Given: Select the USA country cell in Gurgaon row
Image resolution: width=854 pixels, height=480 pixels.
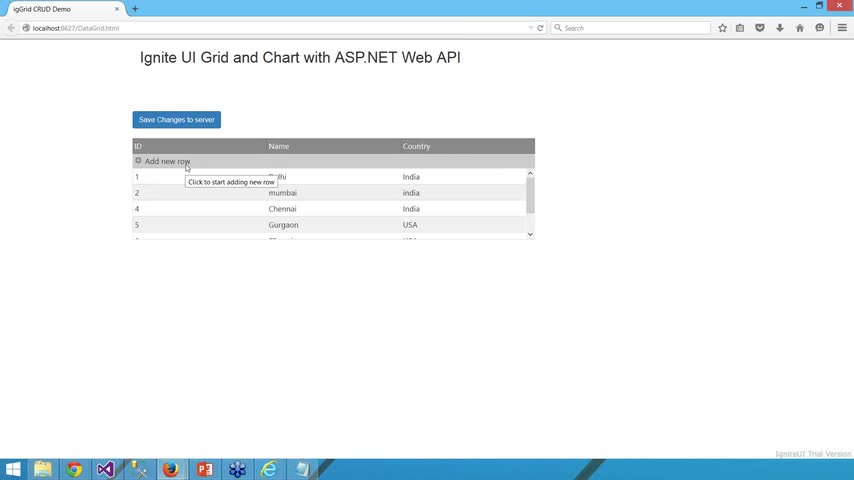Looking at the screenshot, I should (463, 225).
